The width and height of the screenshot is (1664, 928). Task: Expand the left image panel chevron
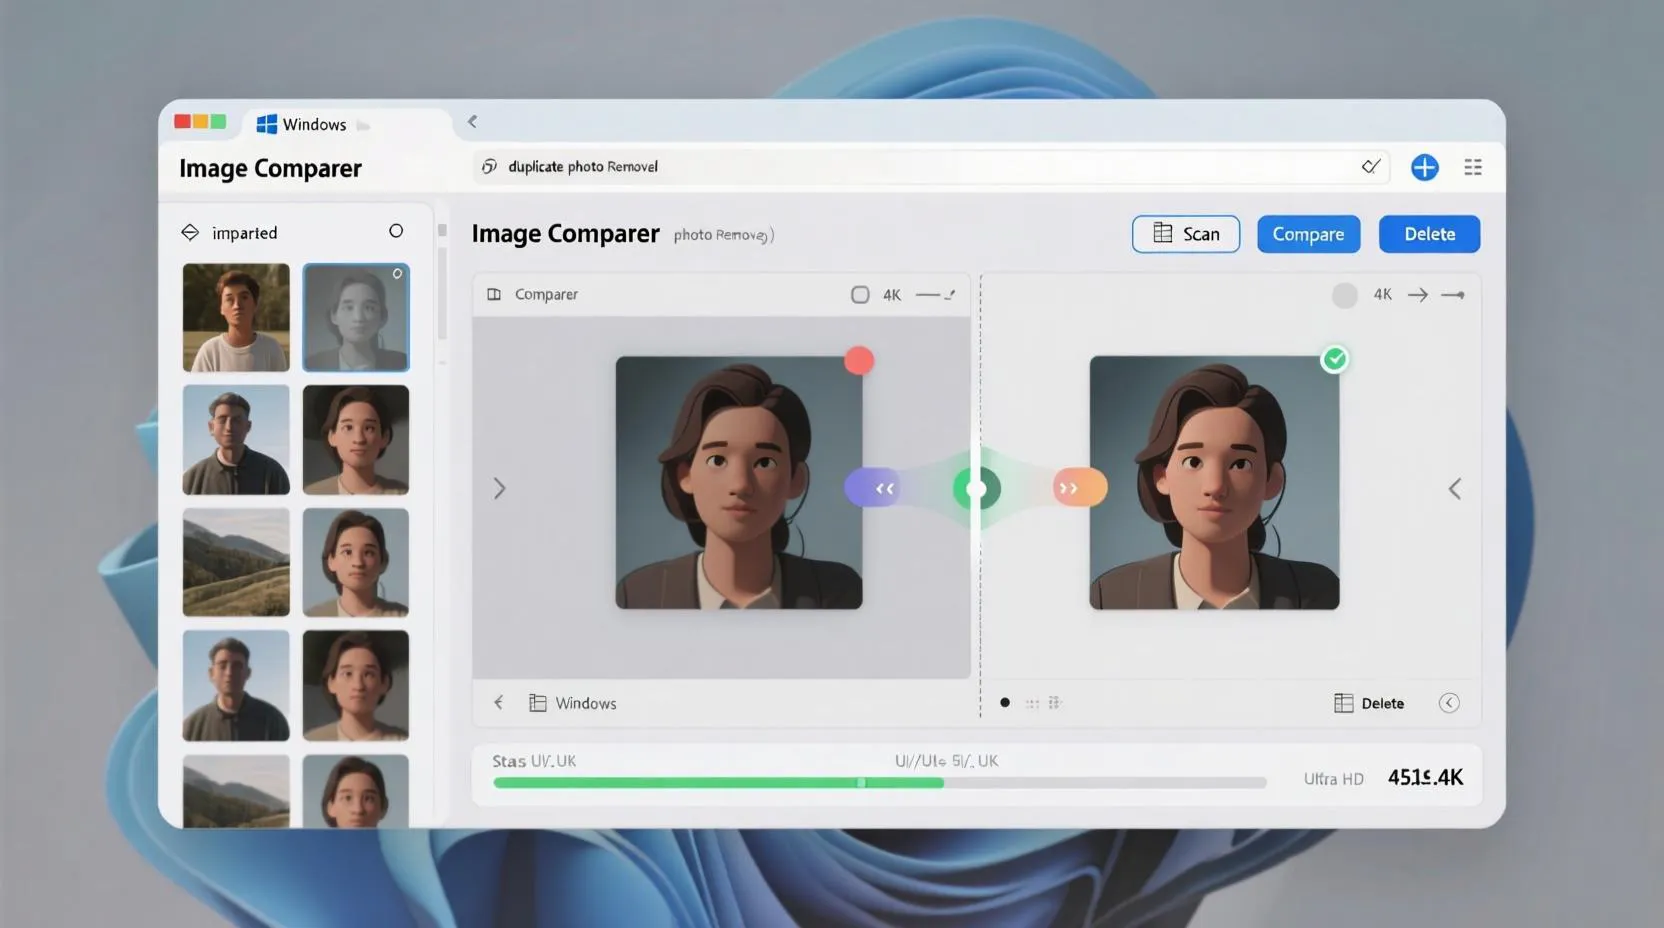(x=500, y=488)
